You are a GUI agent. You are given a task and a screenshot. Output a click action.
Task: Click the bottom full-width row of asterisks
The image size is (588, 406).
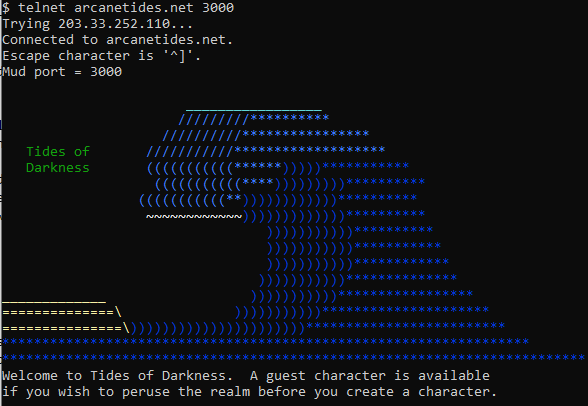click(x=294, y=357)
